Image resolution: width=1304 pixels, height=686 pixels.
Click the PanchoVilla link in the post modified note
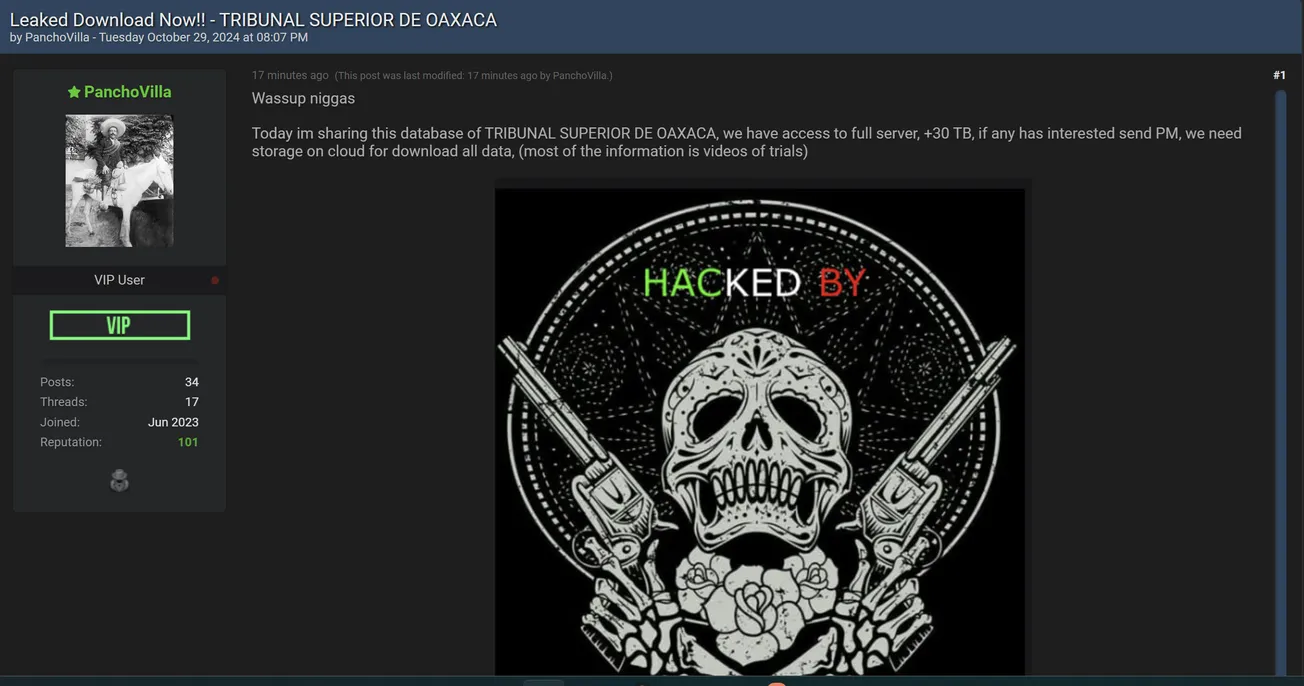coord(580,76)
